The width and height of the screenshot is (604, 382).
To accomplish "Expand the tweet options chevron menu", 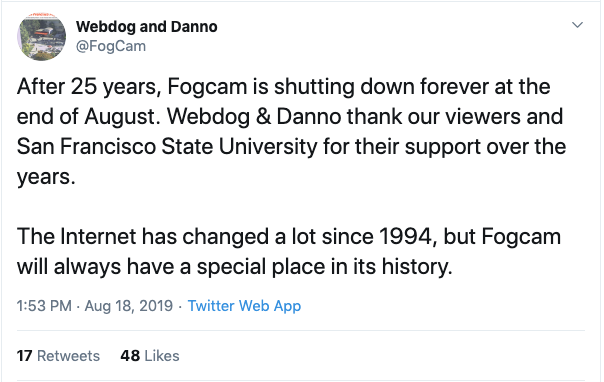I will click(x=577, y=25).
